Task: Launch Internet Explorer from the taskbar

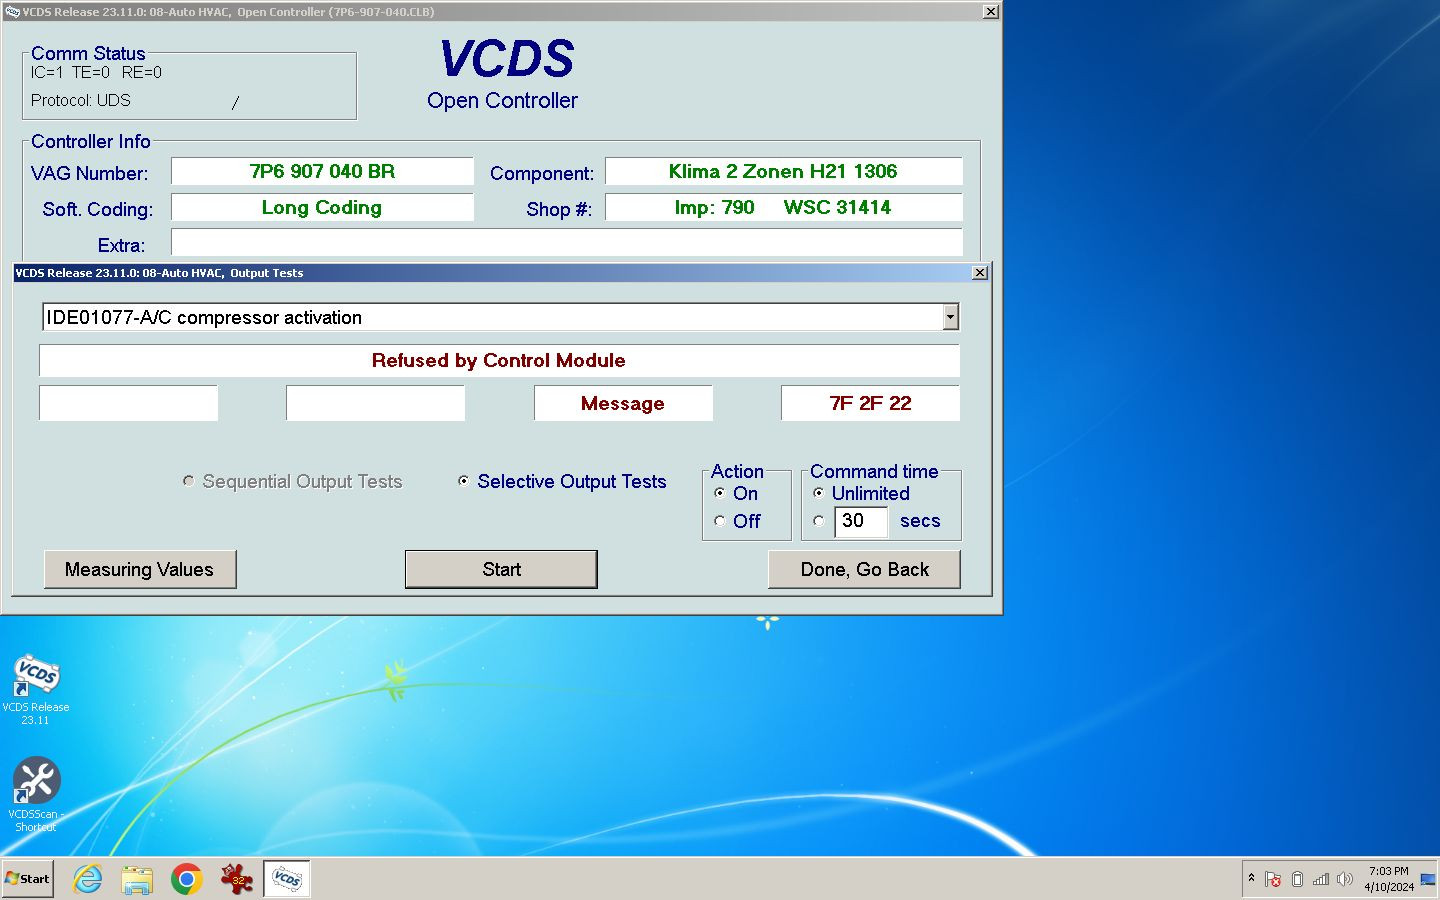Action: click(88, 879)
